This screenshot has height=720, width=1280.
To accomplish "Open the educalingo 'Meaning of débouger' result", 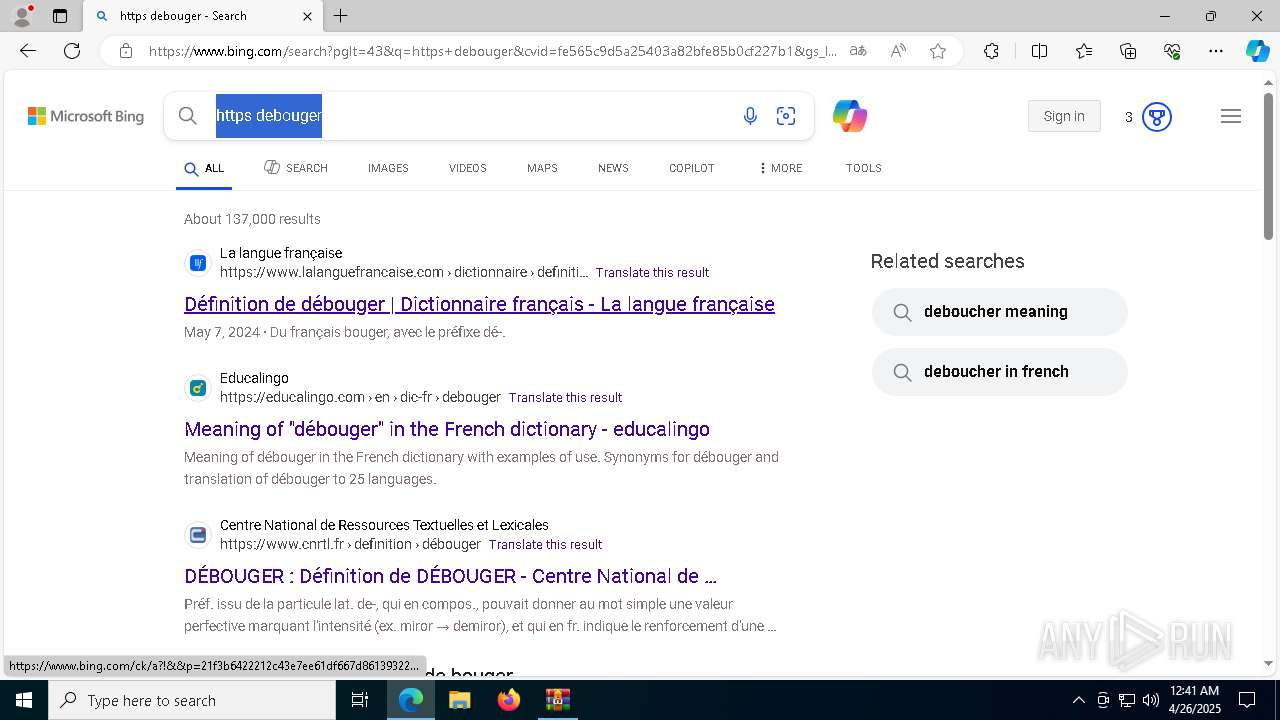I will click(447, 429).
